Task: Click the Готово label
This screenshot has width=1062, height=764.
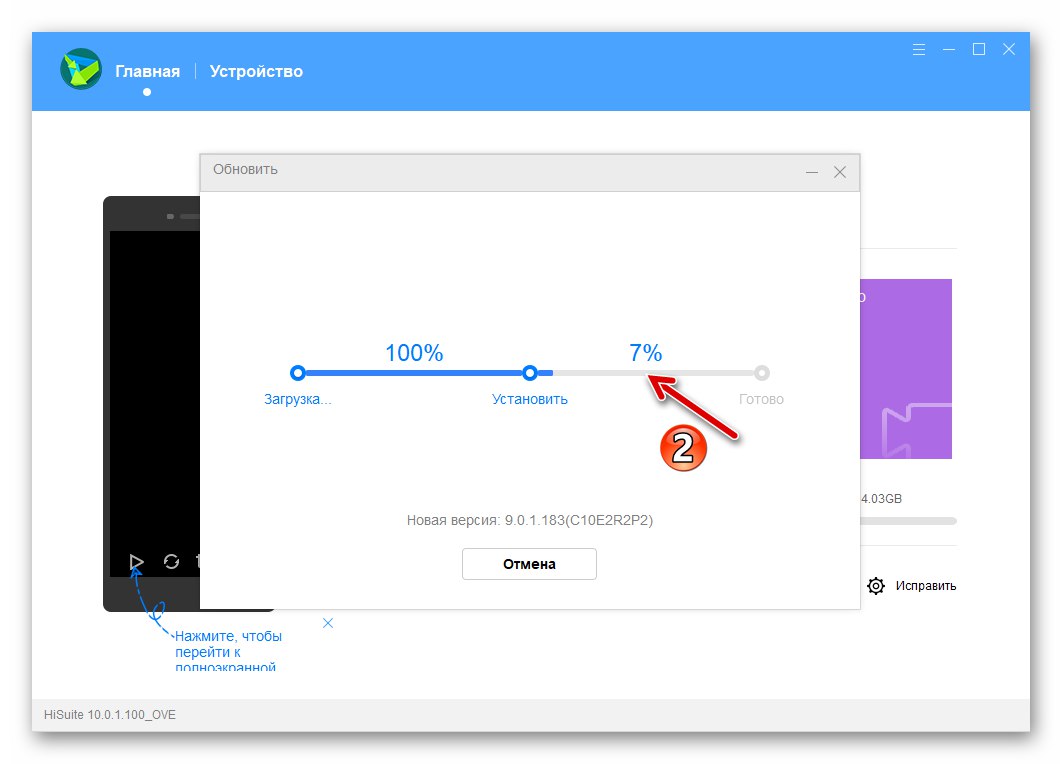Action: click(x=761, y=400)
